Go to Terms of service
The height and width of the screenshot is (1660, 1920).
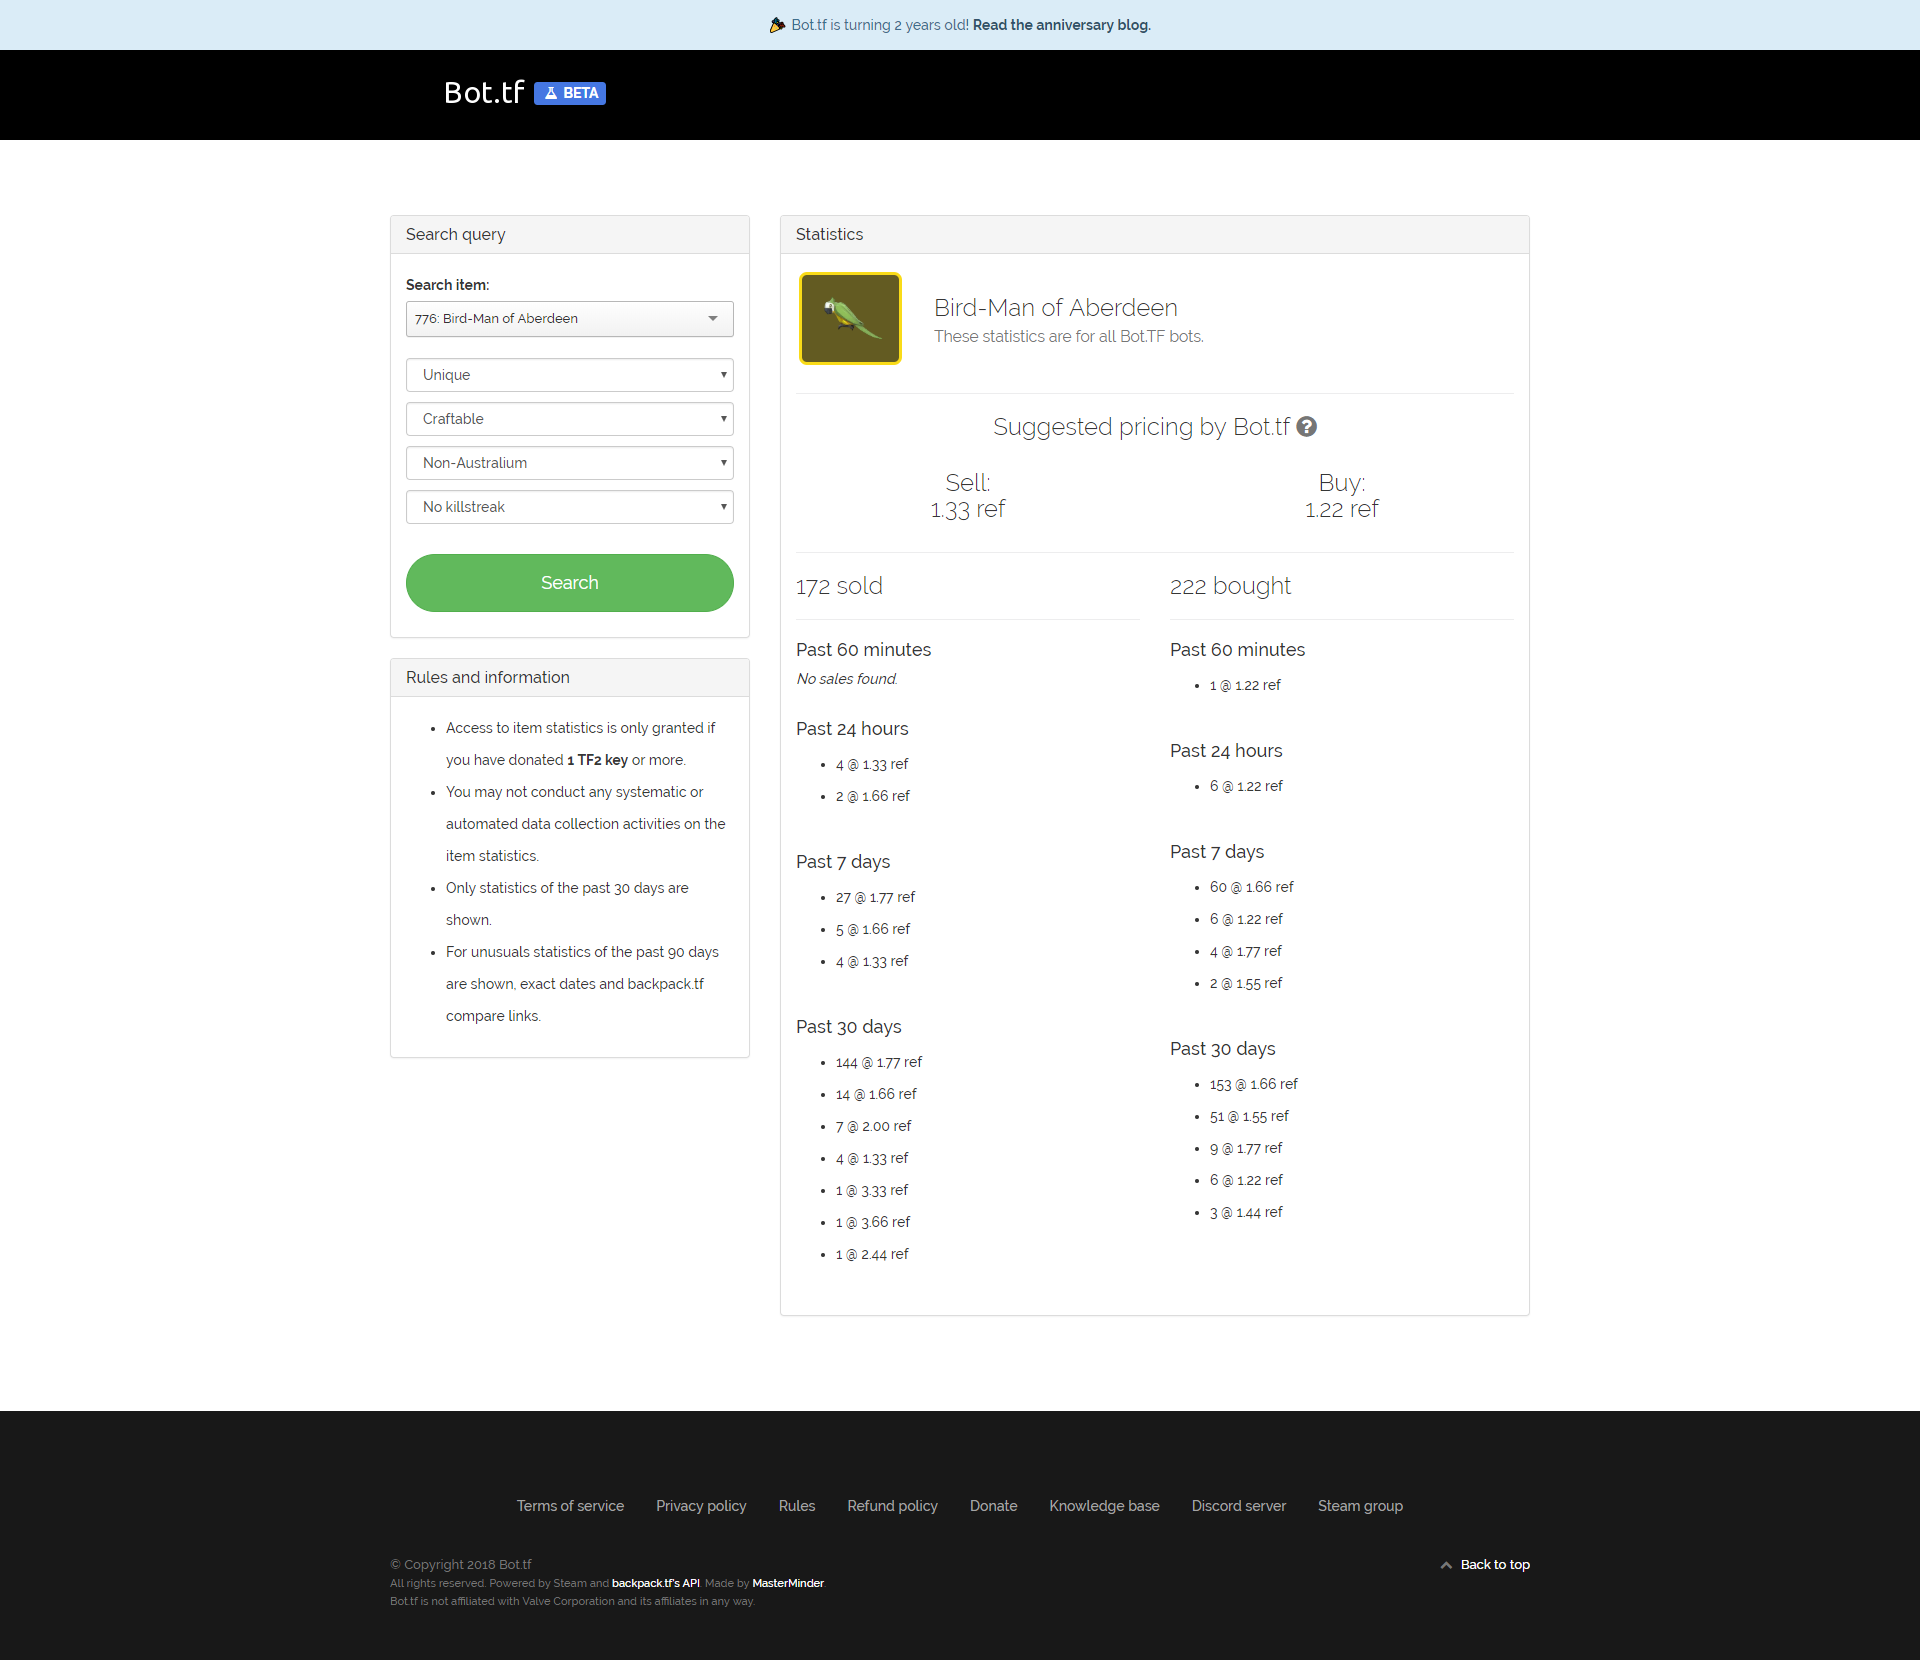tap(570, 1506)
